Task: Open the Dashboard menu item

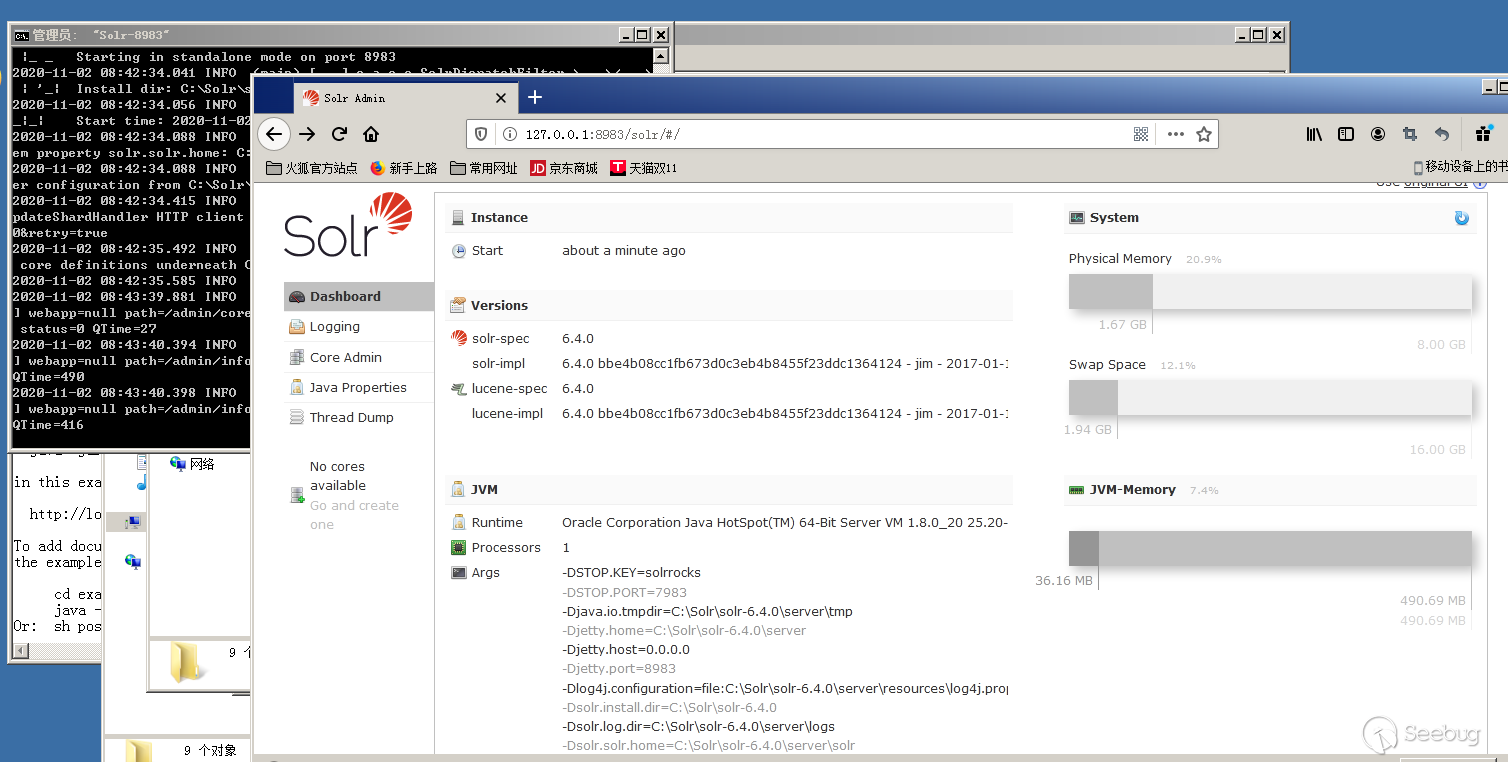Action: pos(359,296)
